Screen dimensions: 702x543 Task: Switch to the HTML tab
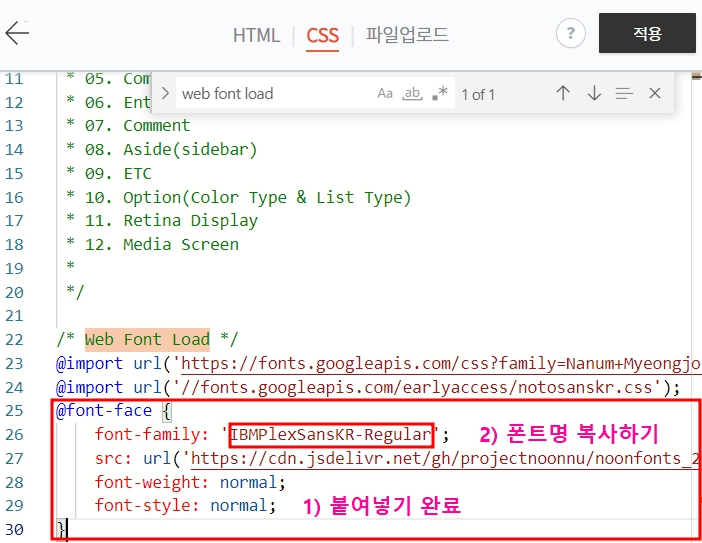(256, 35)
